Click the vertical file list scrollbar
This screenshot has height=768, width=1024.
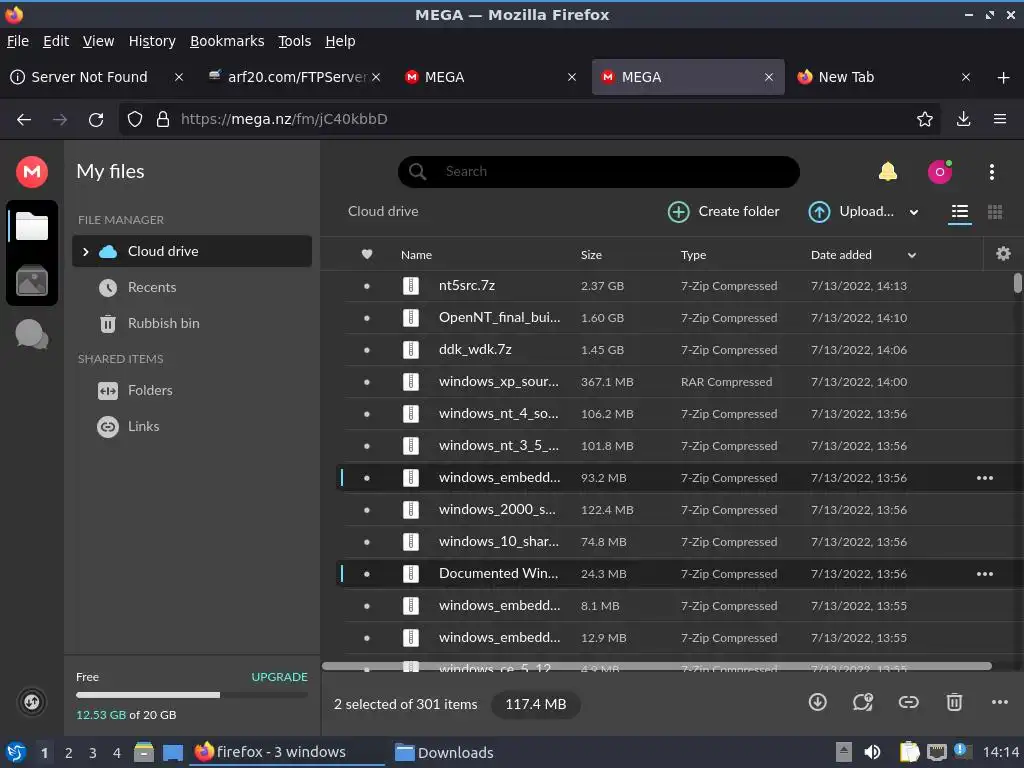[1017, 283]
